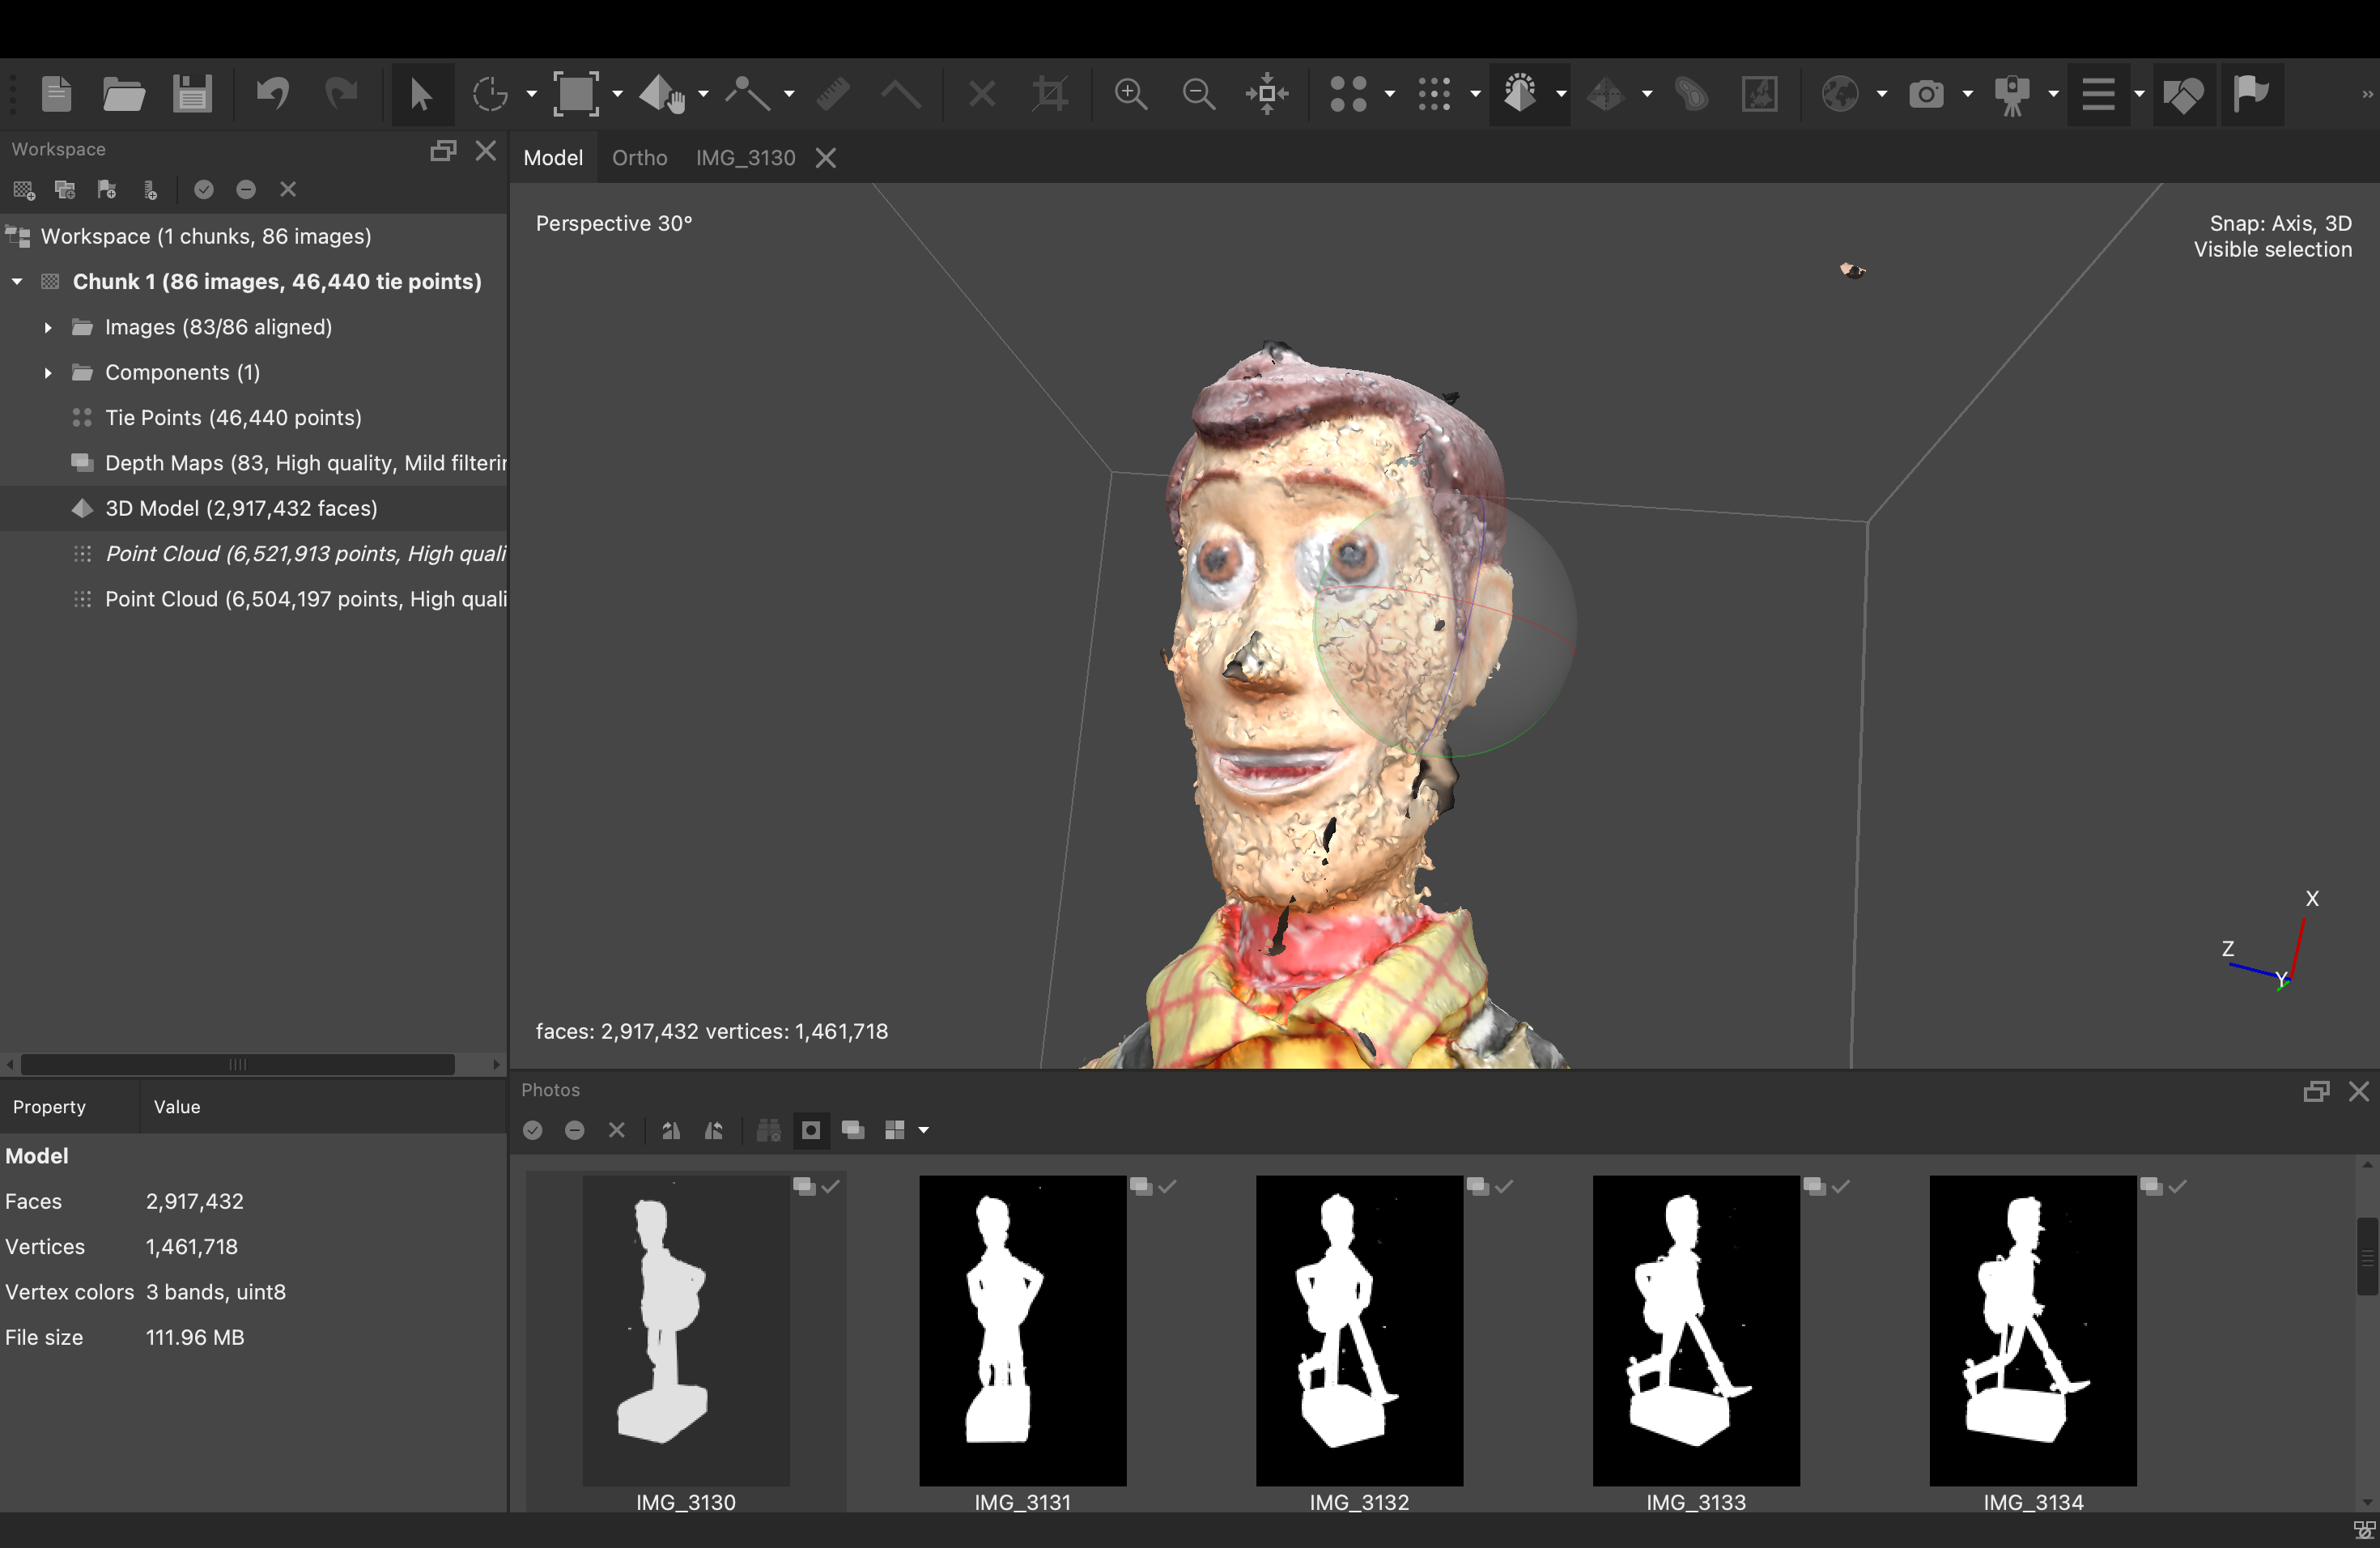This screenshot has width=2380, height=1548.
Task: Click the flag show markers icon
Action: 2250,95
